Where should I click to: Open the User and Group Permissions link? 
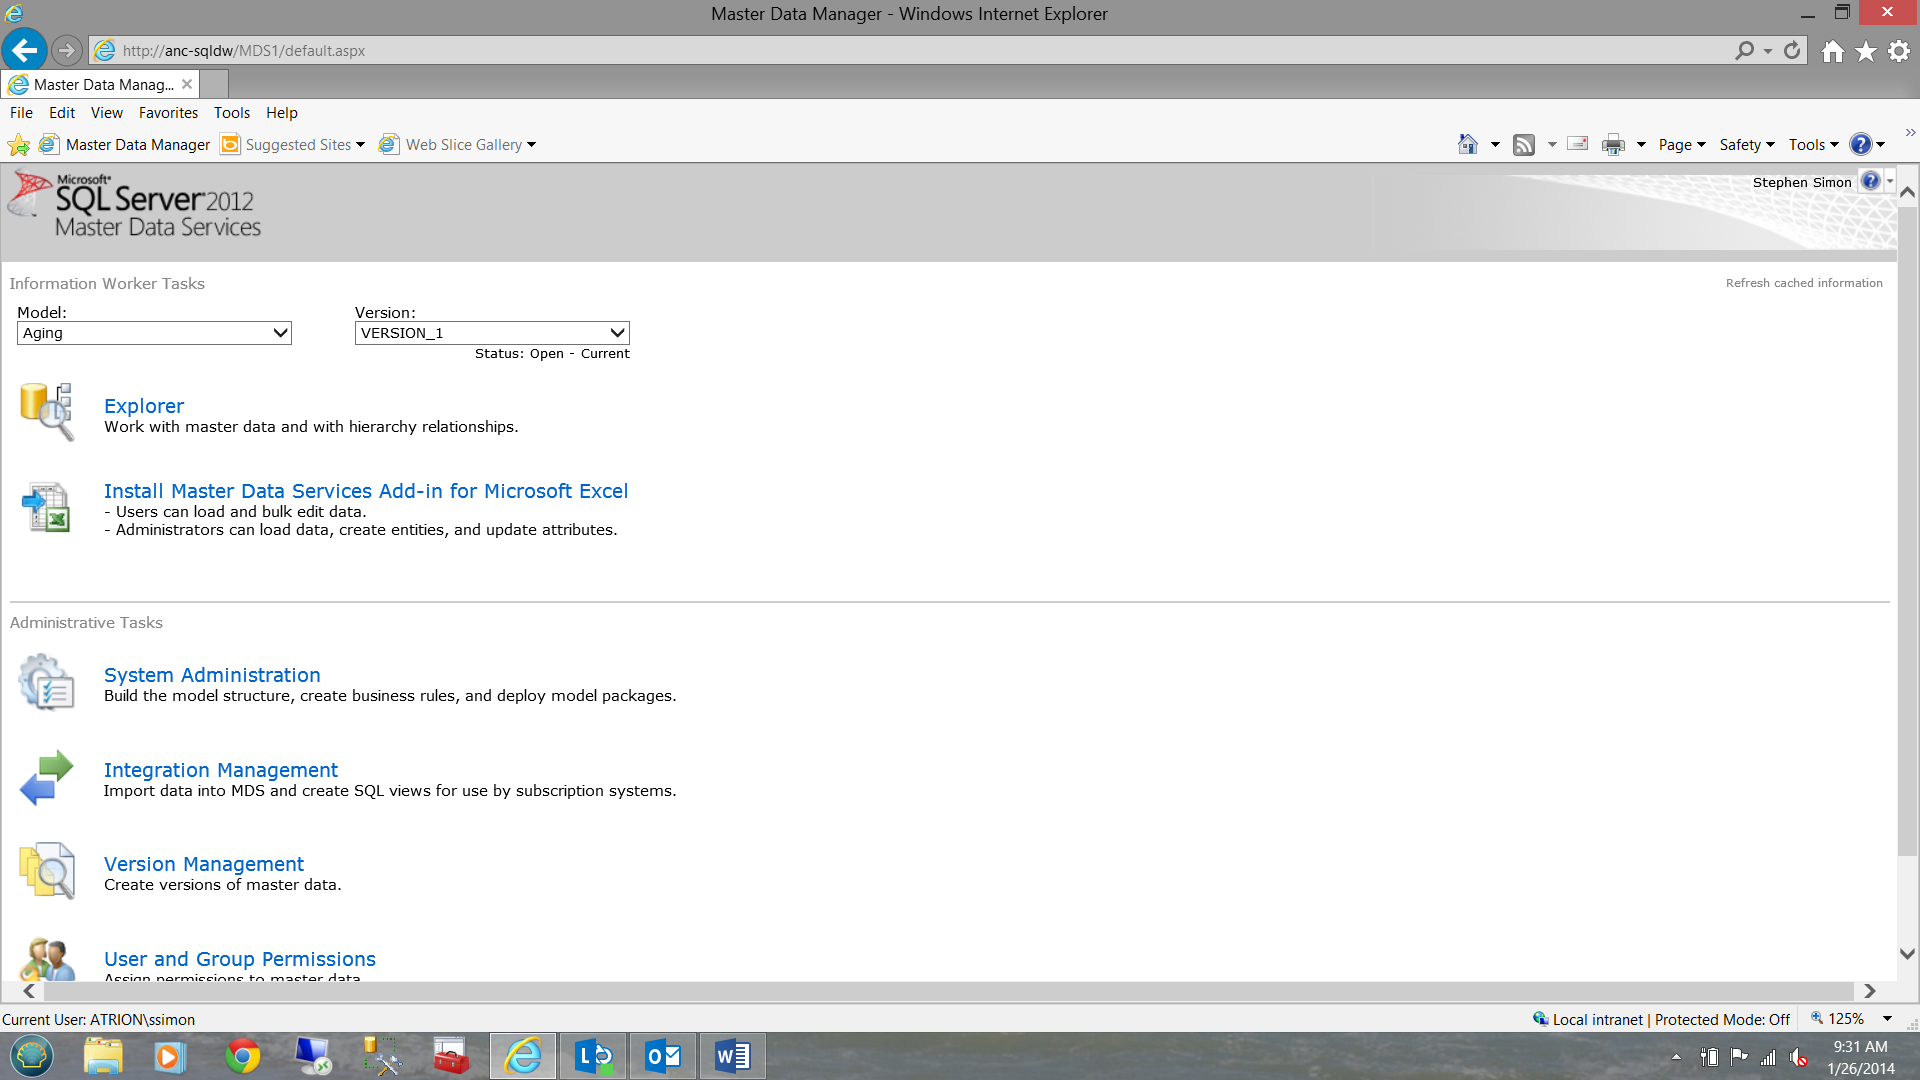point(240,959)
